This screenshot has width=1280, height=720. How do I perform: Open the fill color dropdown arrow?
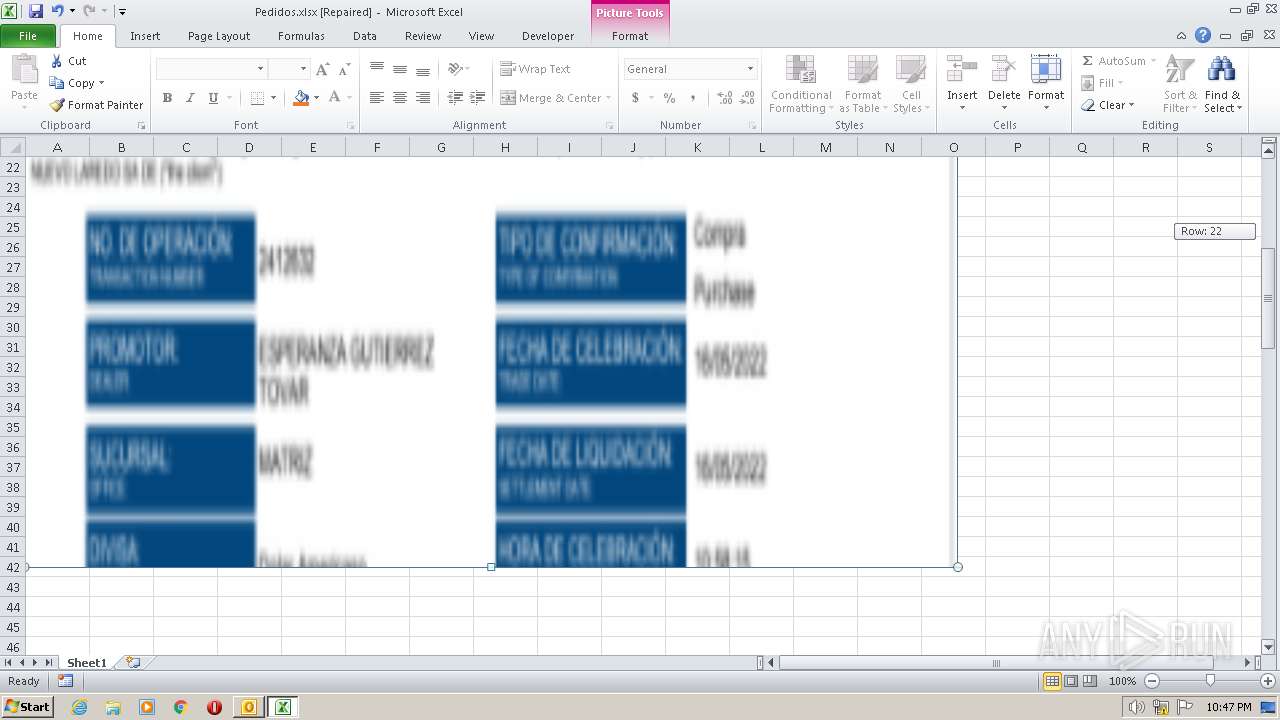pyautogui.click(x=317, y=98)
